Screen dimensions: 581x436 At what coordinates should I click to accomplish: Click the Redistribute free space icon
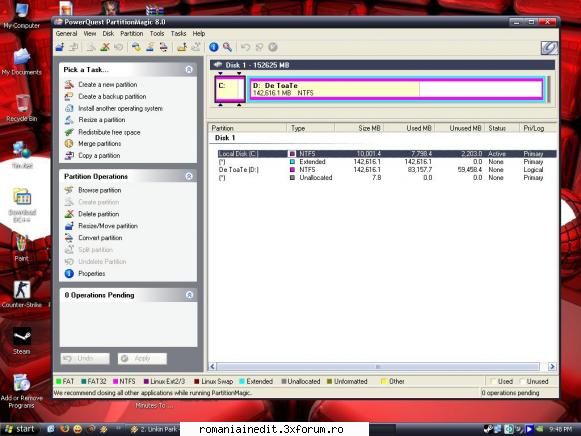point(69,132)
